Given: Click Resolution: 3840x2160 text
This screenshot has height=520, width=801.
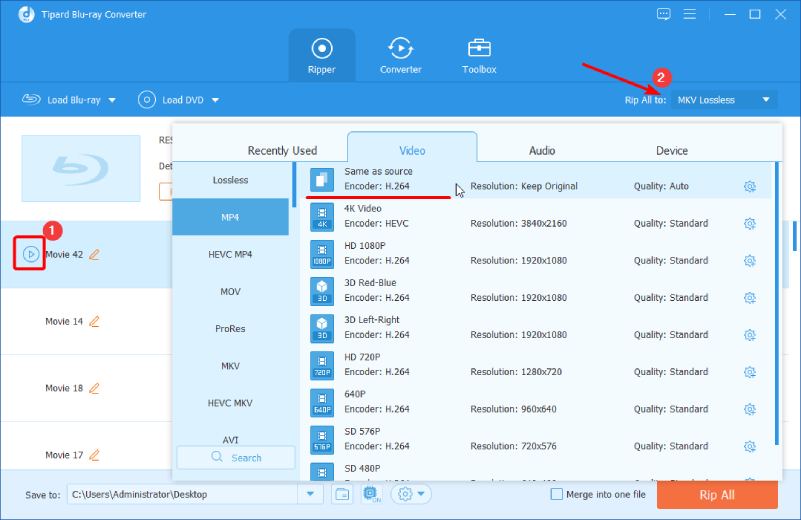Looking at the screenshot, I should 519,224.
